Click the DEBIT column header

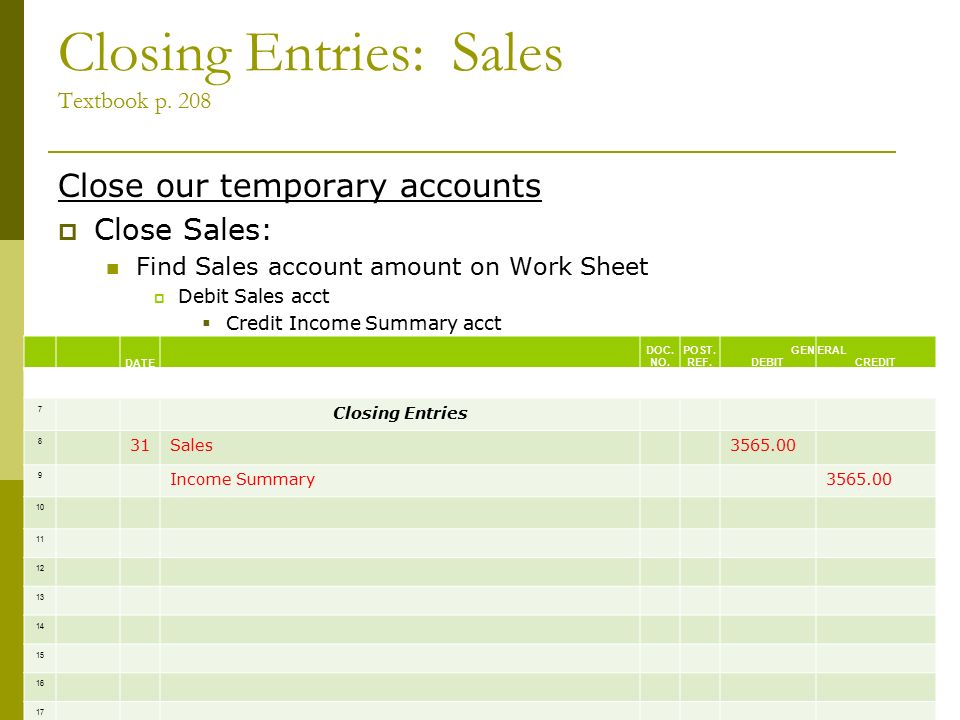click(x=767, y=362)
